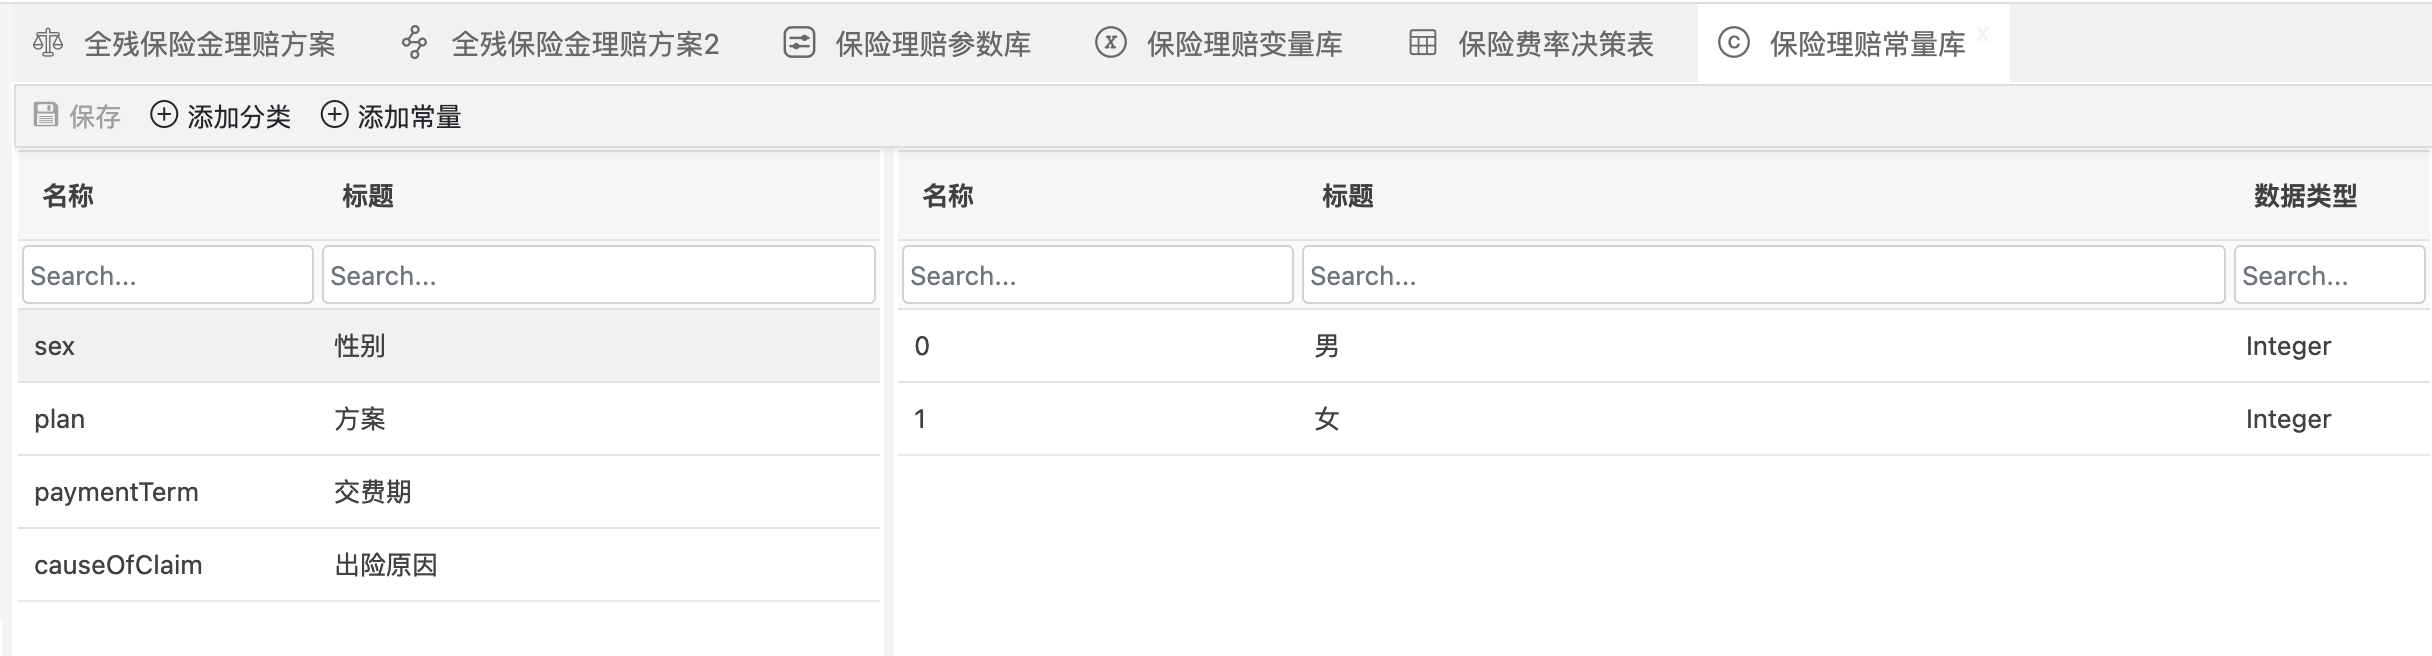Open the 保险费率决策表 tab
Image resolution: width=2432 pixels, height=656 pixels.
pos(1555,44)
